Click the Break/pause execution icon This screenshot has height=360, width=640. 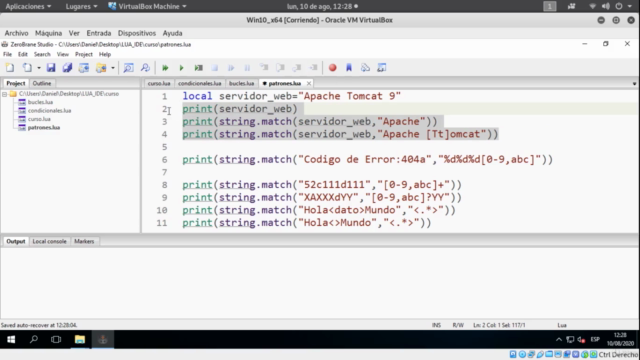coord(247,68)
